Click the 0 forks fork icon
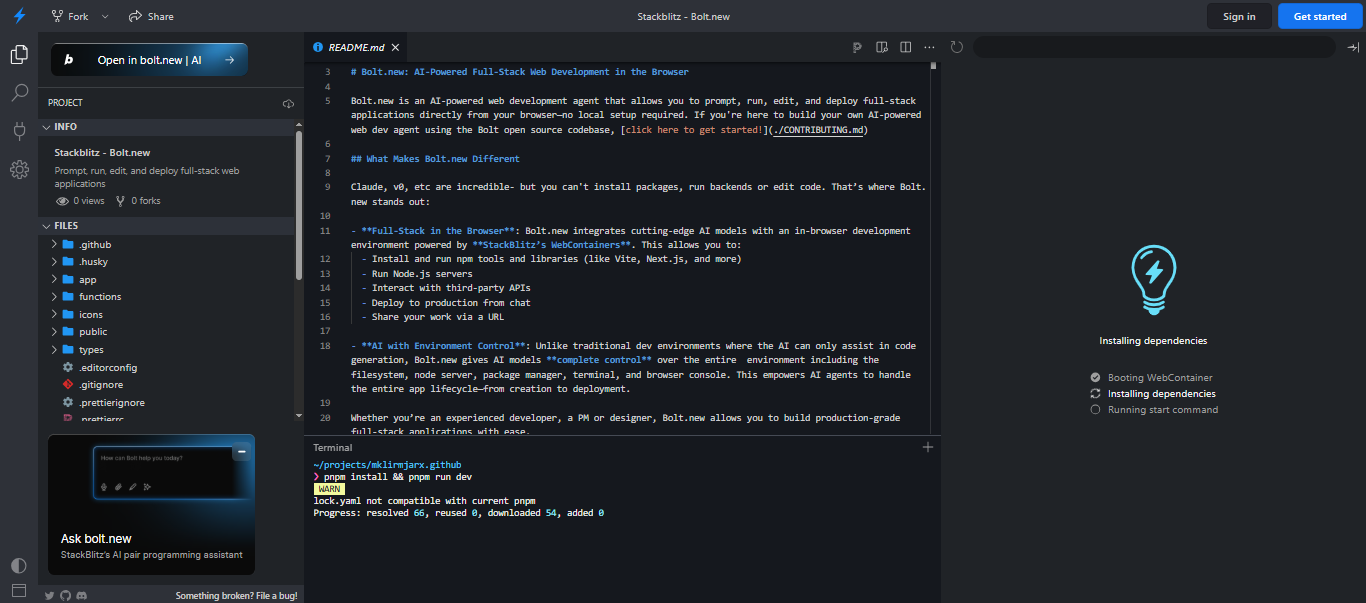Viewport: 1366px width, 603px height. click(121, 201)
